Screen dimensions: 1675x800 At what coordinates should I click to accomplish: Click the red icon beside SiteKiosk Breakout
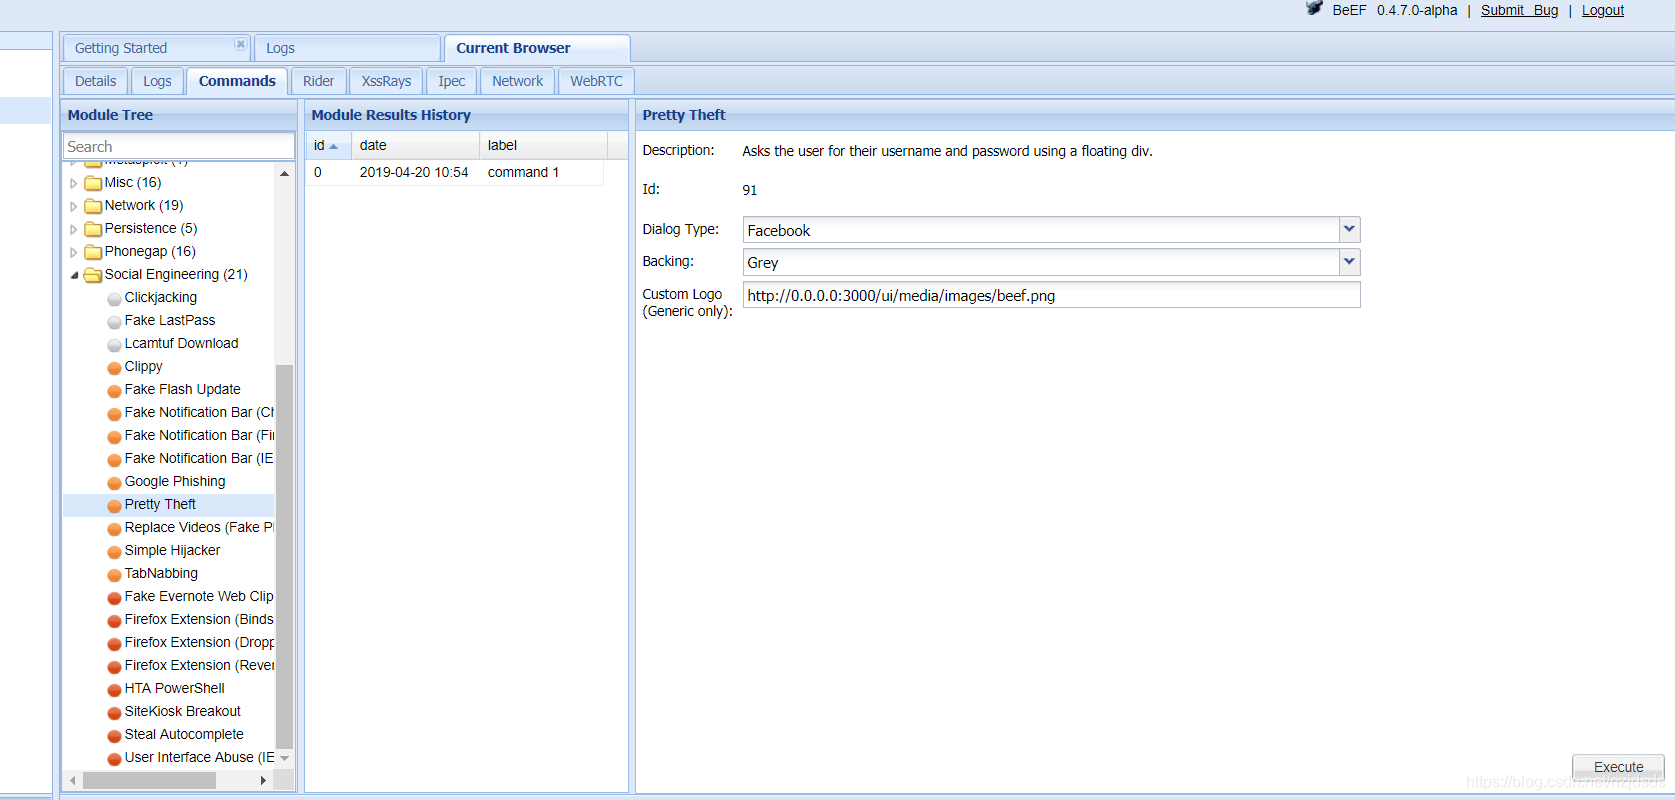point(114,713)
